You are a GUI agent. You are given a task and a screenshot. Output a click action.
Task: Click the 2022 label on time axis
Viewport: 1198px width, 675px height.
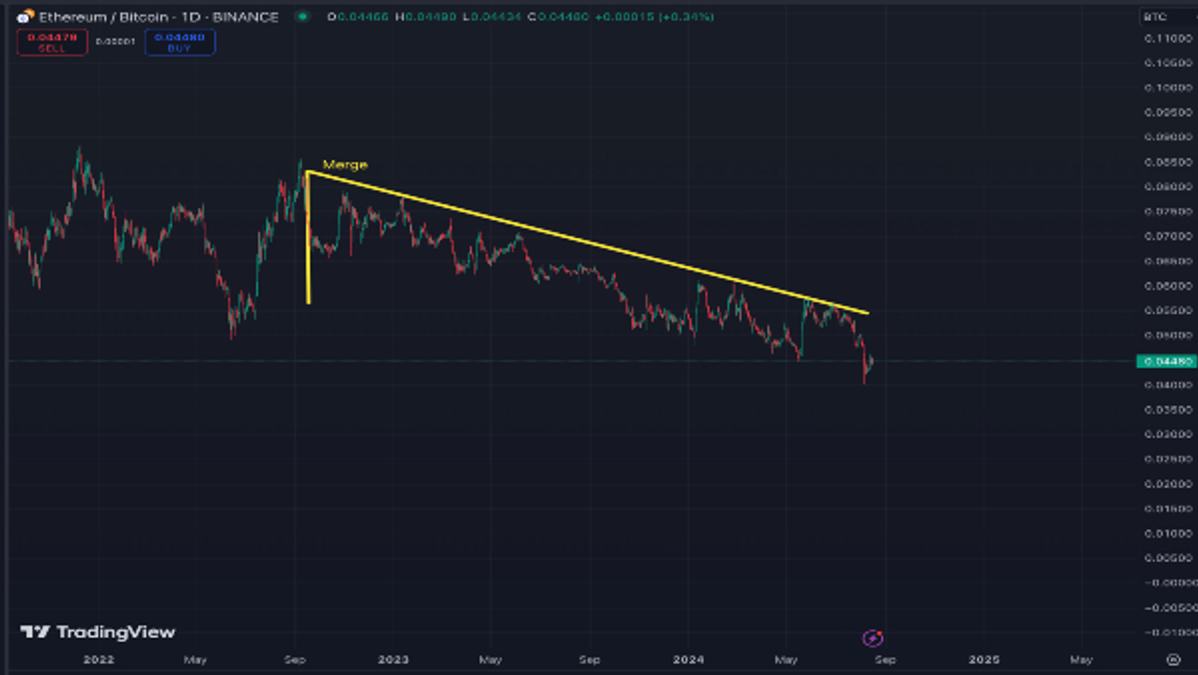[x=98, y=659]
